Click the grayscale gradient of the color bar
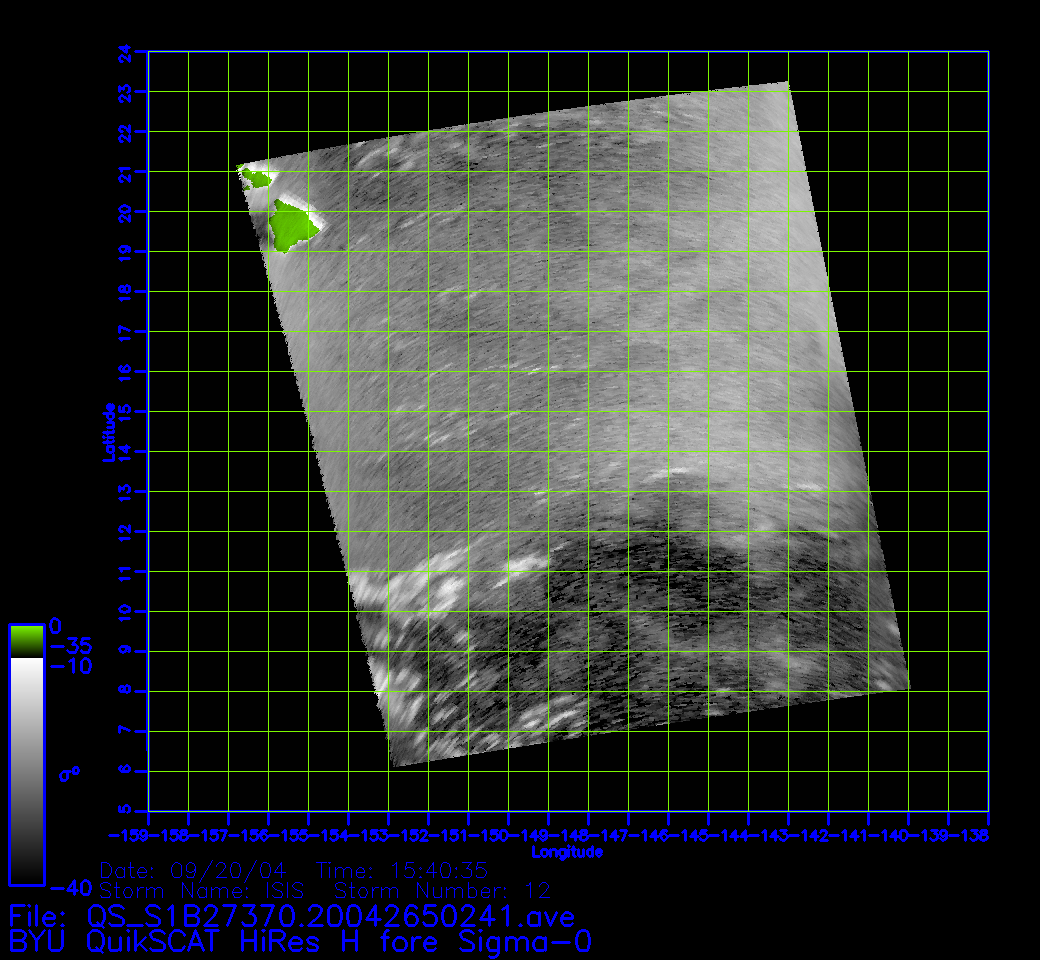The height and width of the screenshot is (960, 1040). 26,770
